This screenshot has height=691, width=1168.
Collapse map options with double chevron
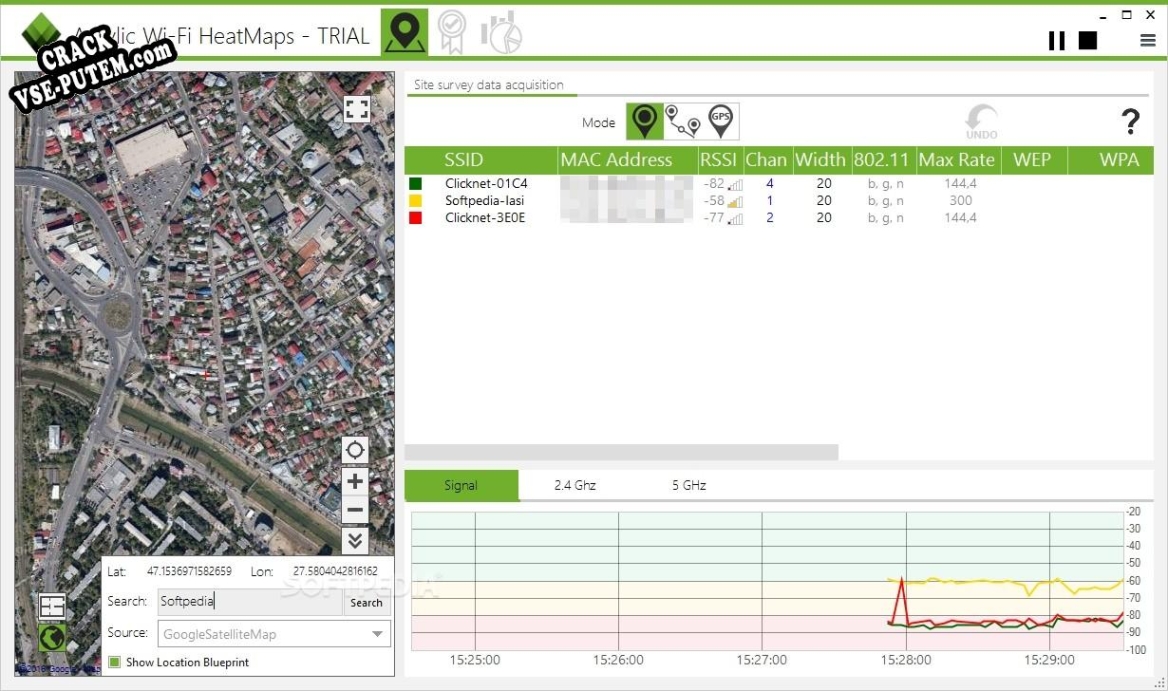point(355,540)
